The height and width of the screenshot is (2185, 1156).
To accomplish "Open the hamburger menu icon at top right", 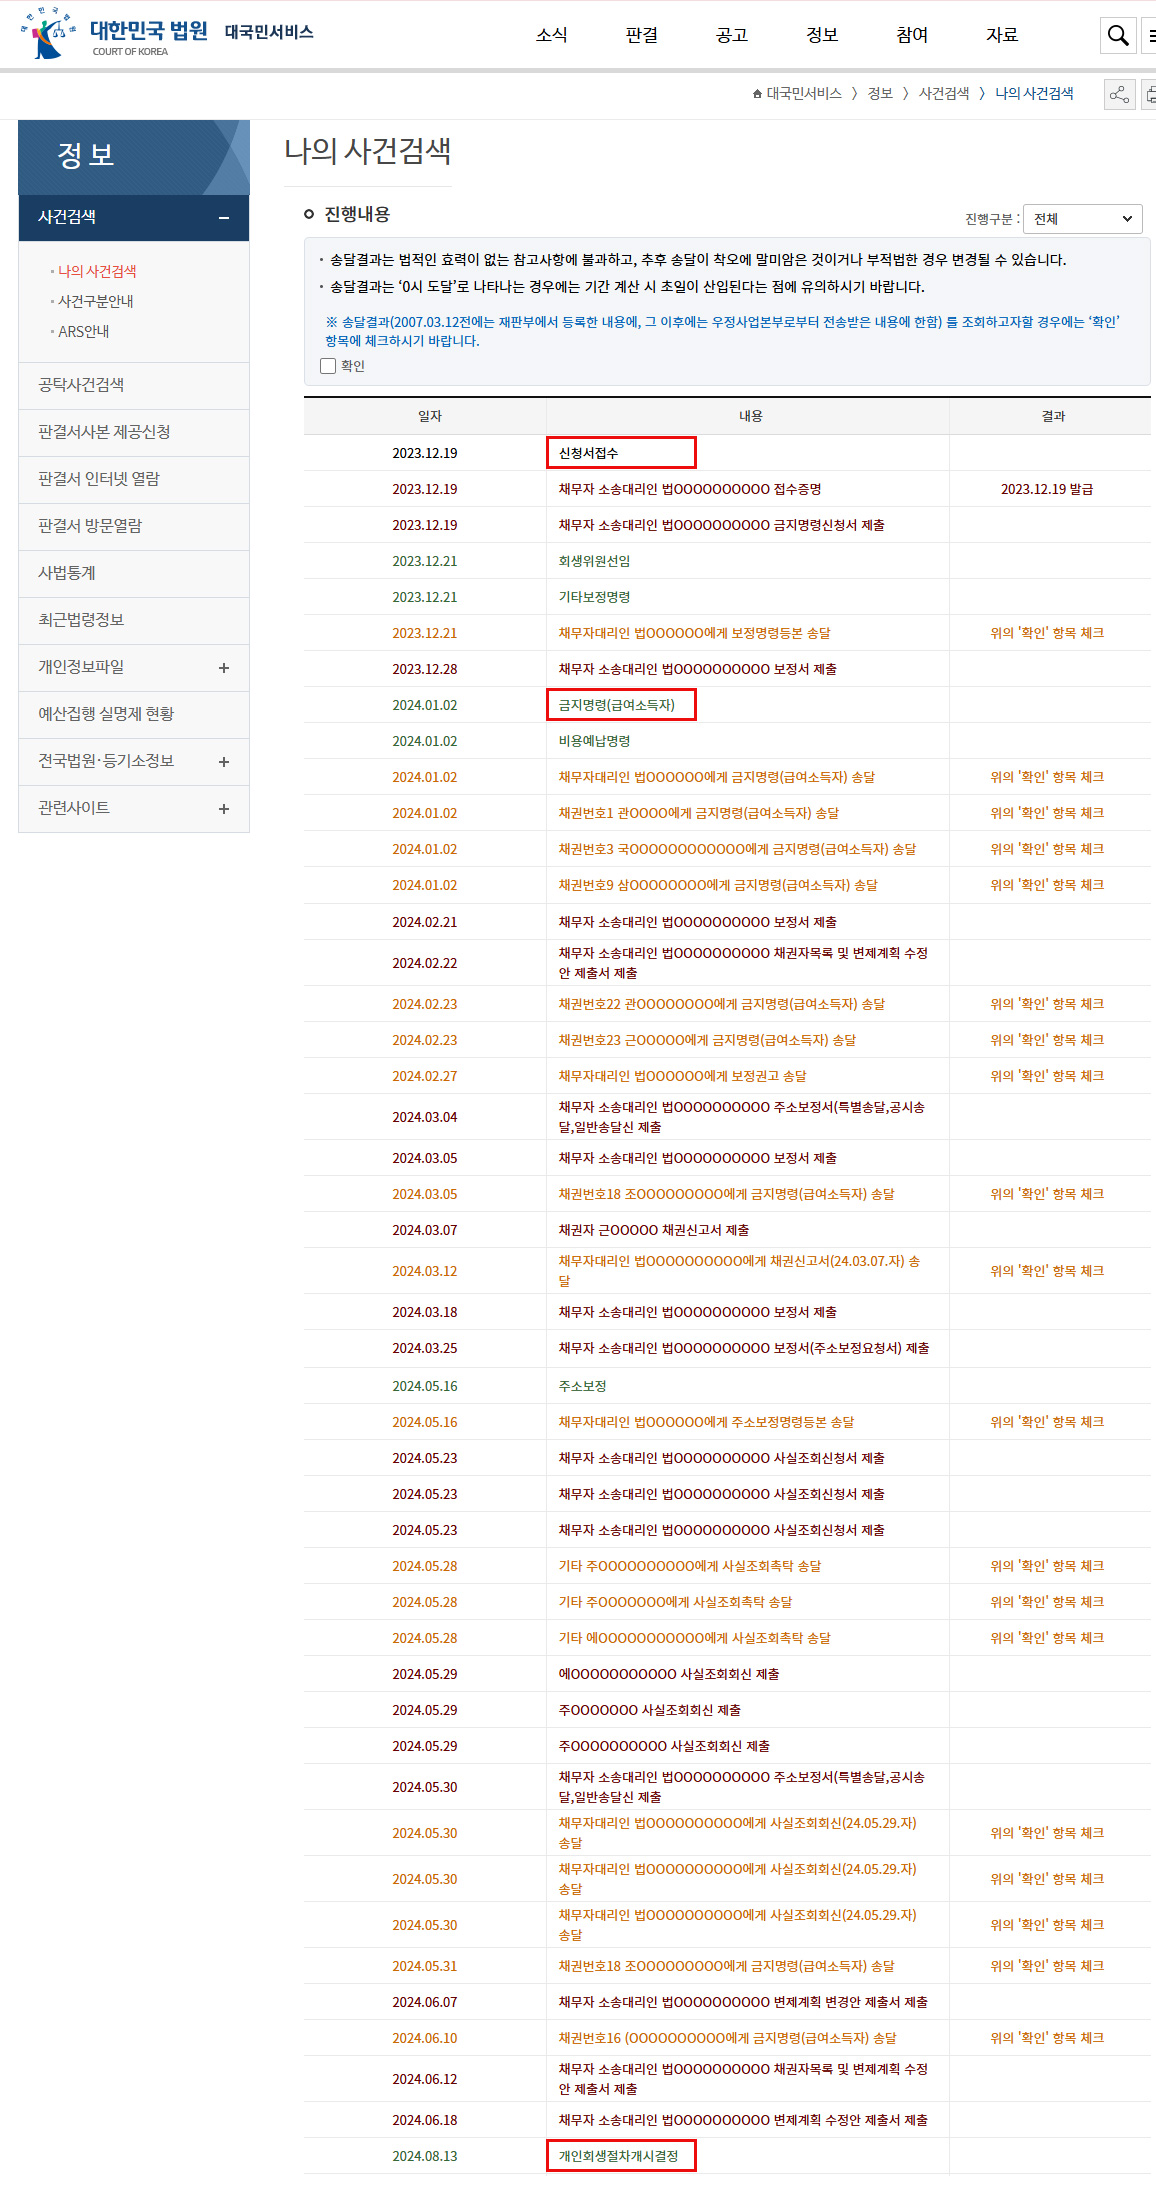I will click(x=1151, y=36).
